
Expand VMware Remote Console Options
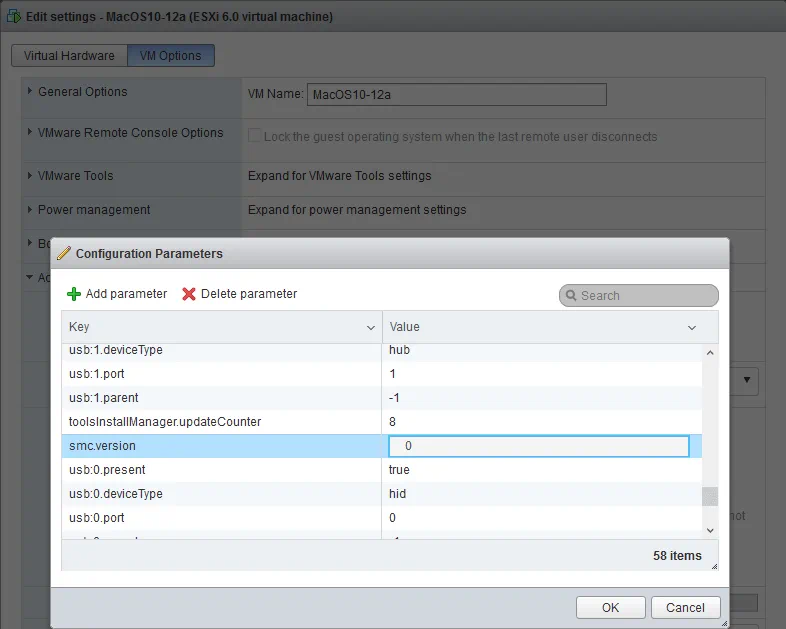click(x=30, y=132)
